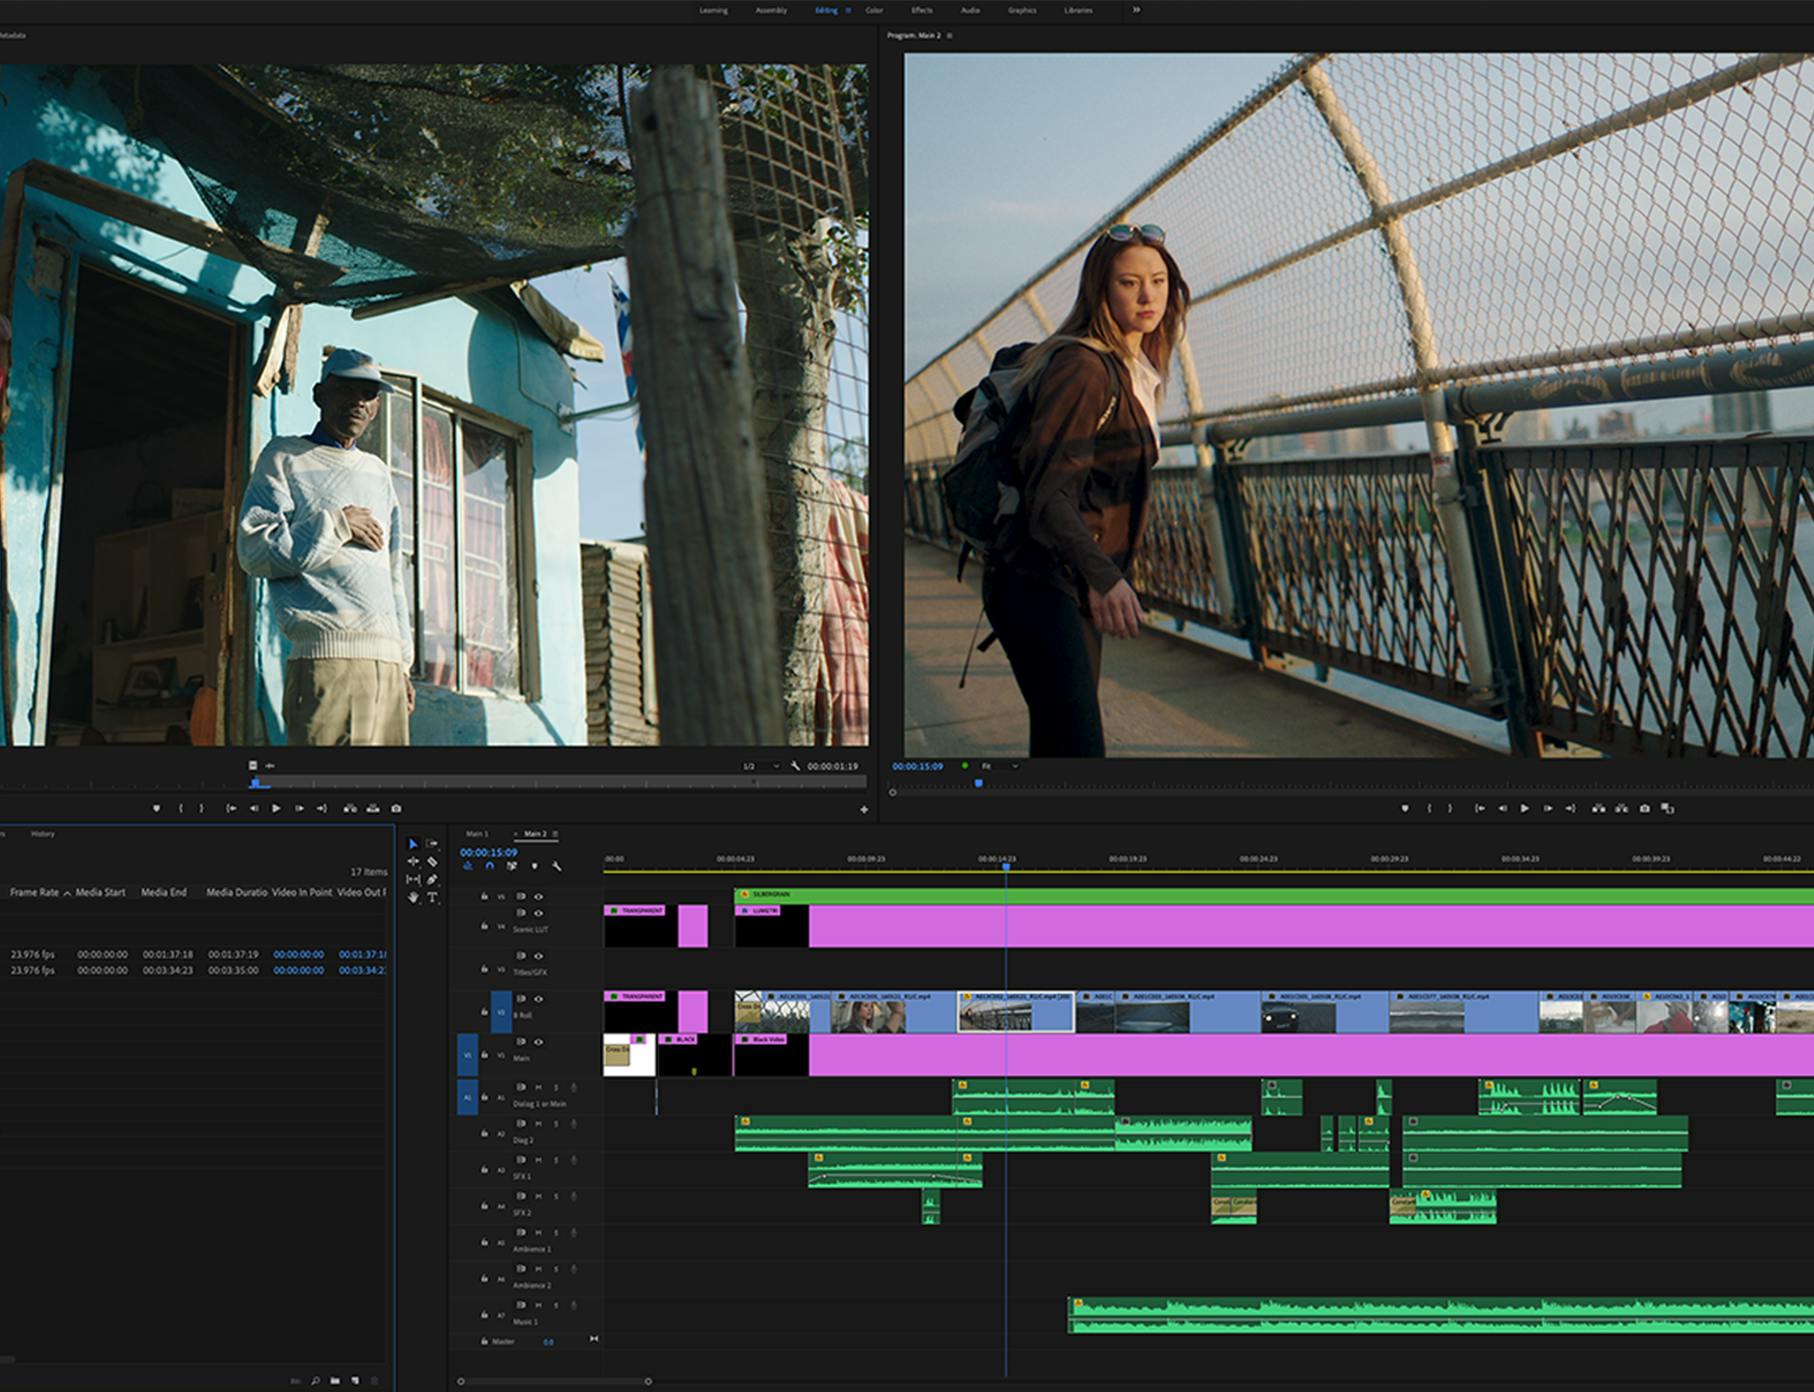Add marker in timeline header
This screenshot has height=1392, width=1814.
[534, 866]
